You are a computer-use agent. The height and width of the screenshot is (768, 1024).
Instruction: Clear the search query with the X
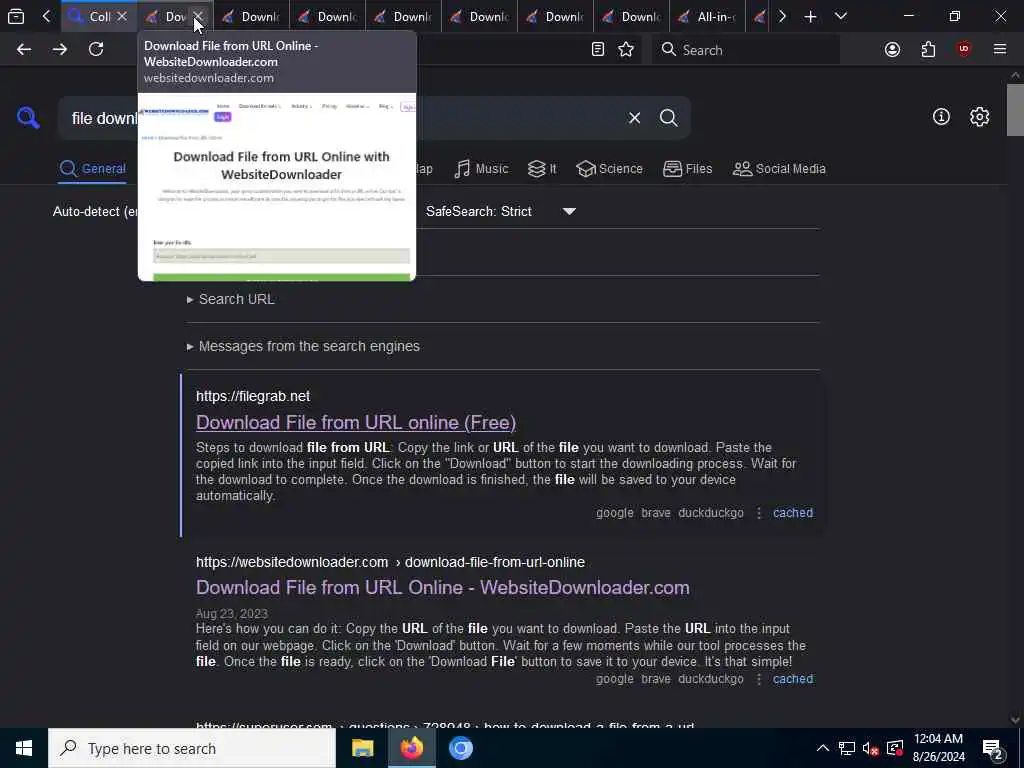coord(634,118)
